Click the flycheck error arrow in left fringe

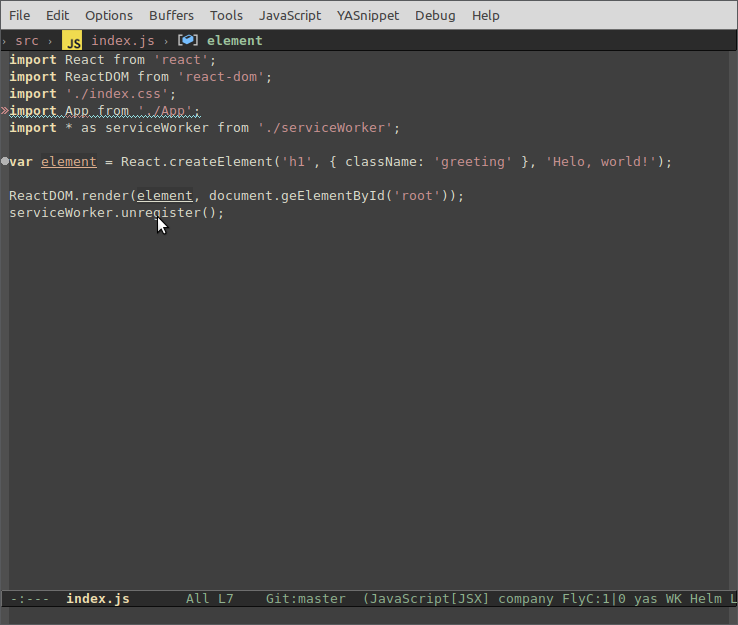click(5, 111)
